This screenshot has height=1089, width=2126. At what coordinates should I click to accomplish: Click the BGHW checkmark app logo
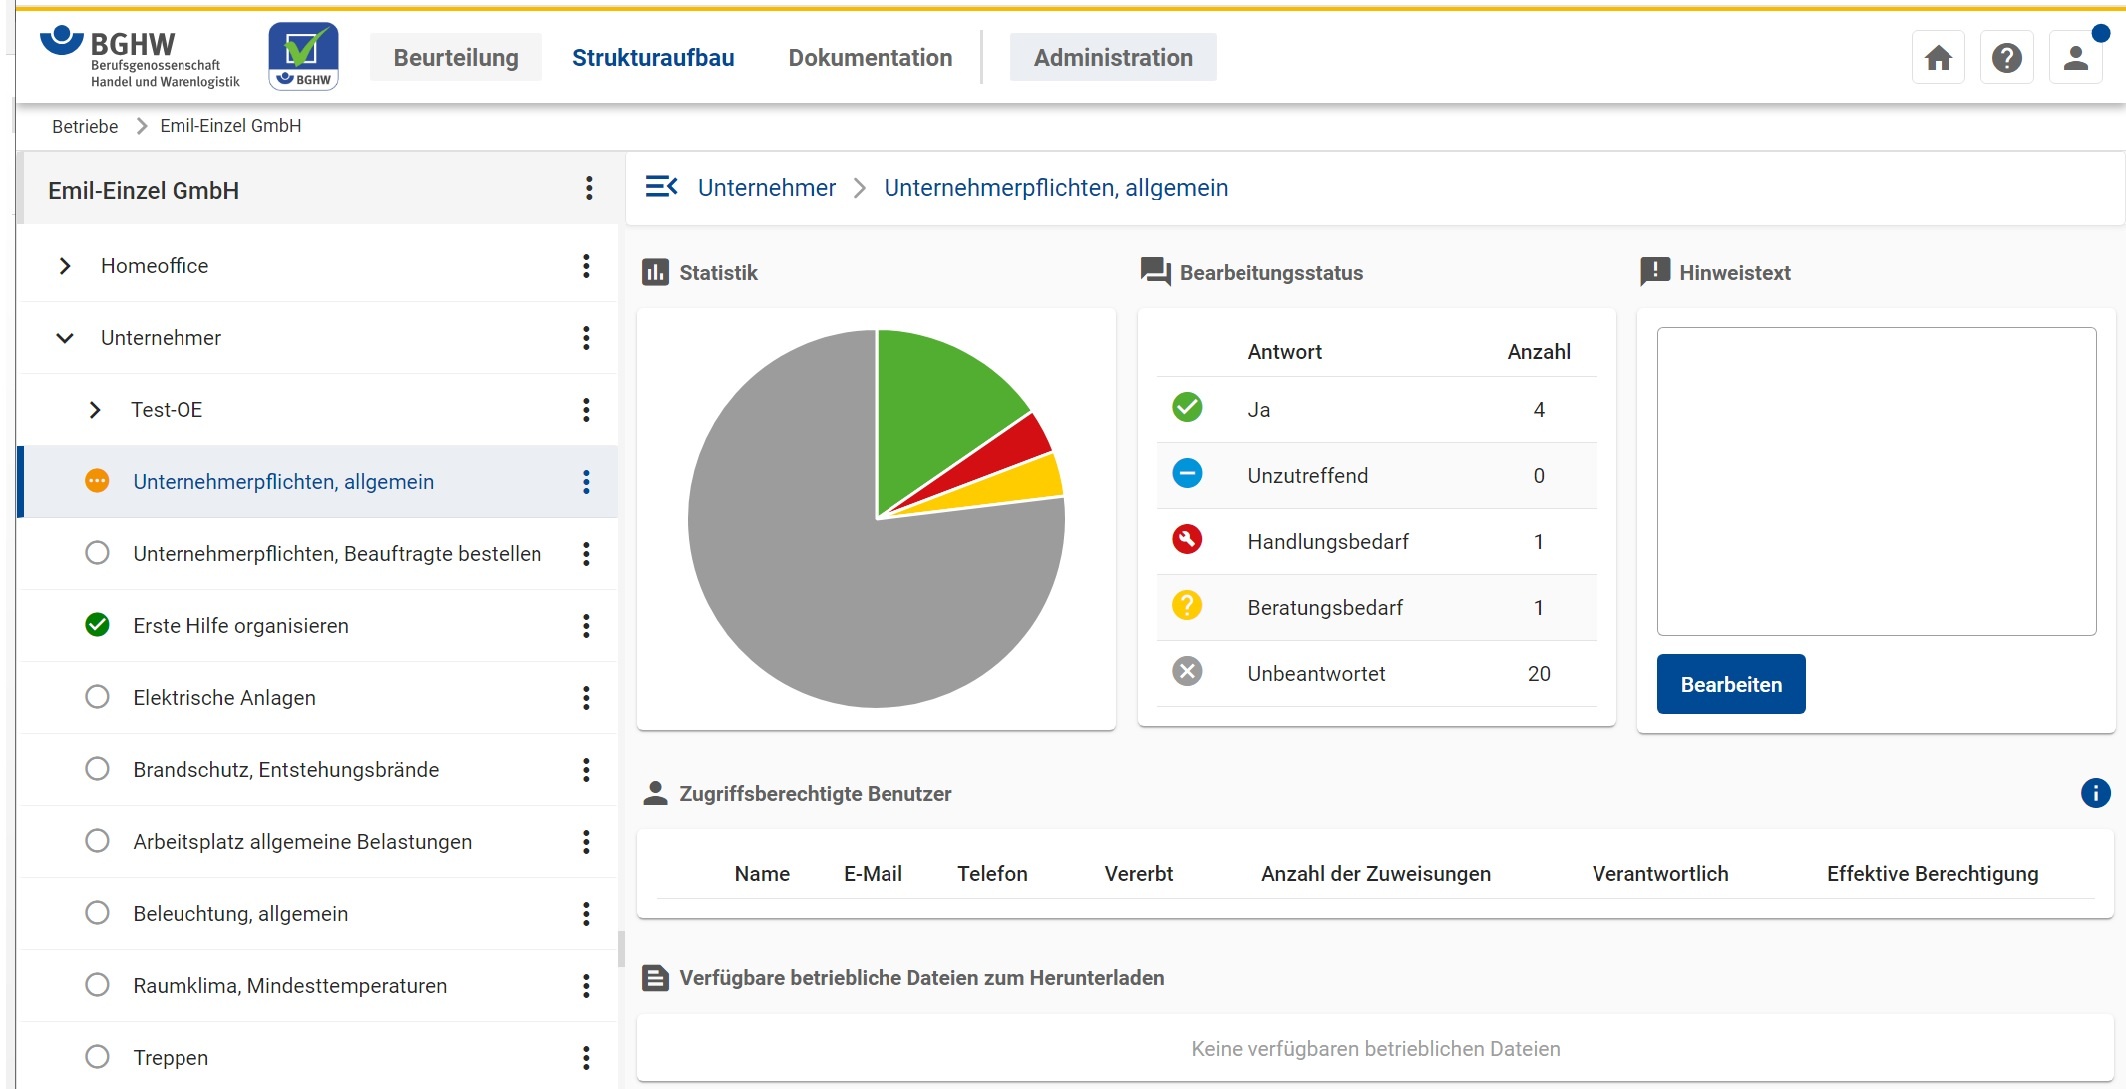pos(303,57)
